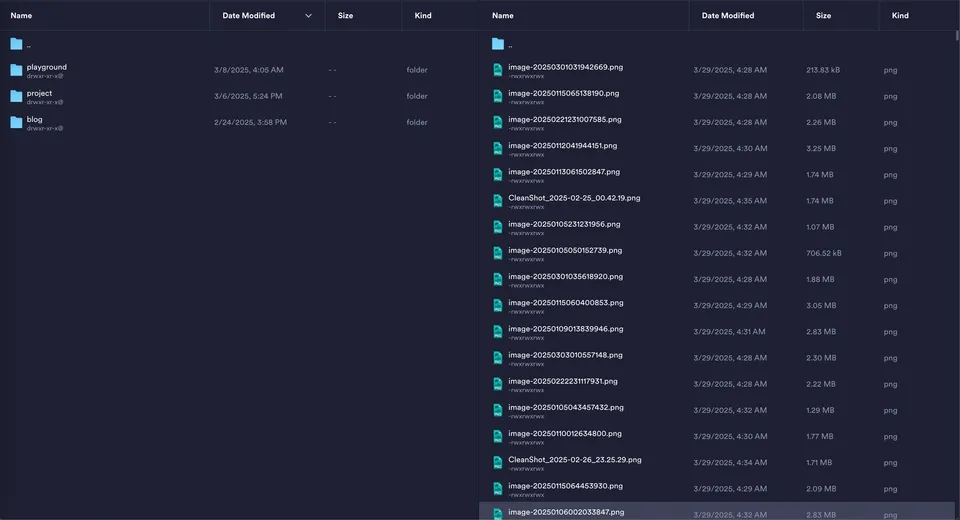
Task: Select file name CleanShot_2025-02-25_00.42.19.png
Action: coord(574,198)
